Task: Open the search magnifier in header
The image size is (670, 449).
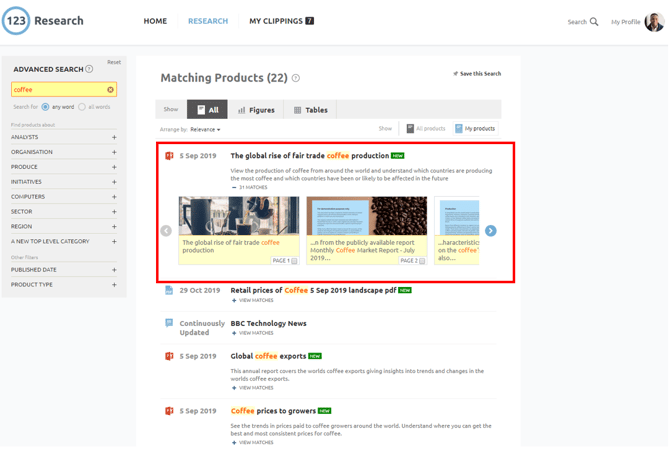Action: point(594,21)
